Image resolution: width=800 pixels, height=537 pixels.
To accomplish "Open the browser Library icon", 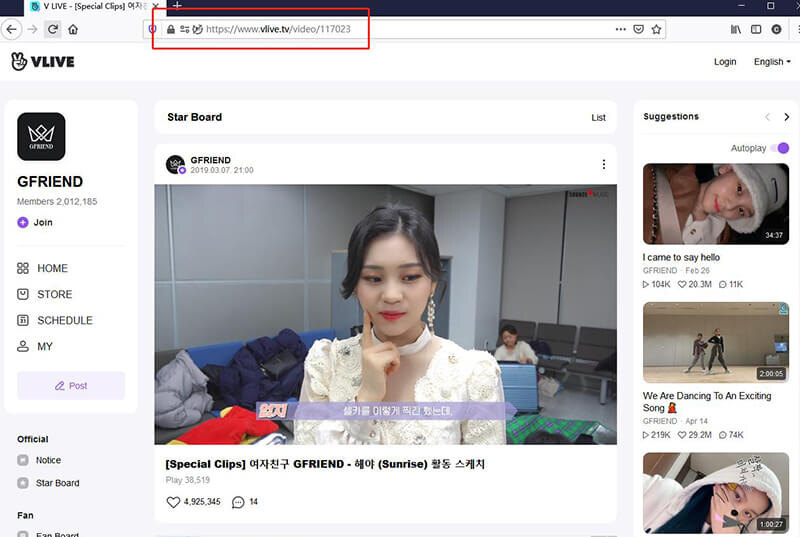I will (736, 29).
